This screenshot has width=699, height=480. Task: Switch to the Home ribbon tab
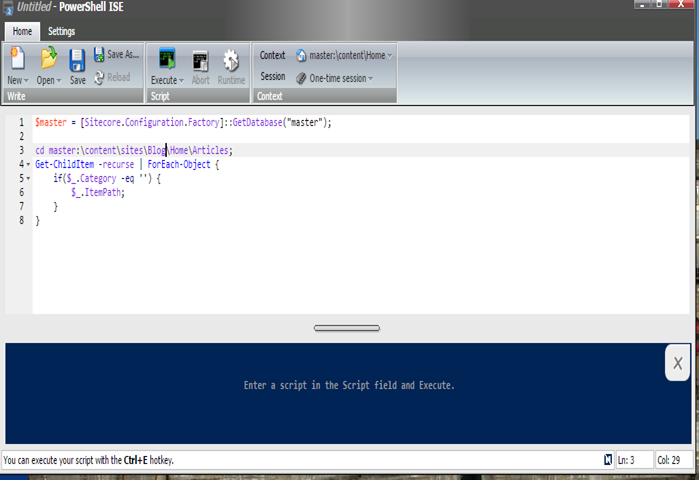tap(22, 31)
